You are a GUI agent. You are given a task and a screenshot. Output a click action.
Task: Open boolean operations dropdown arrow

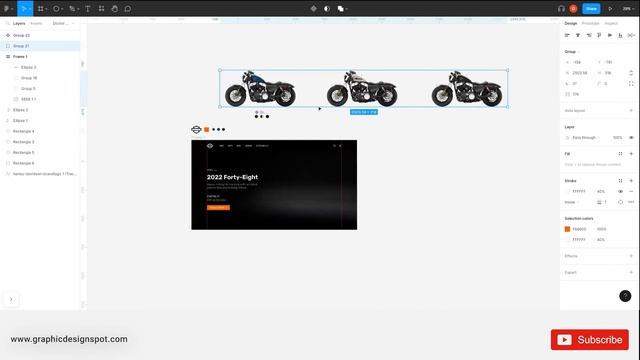click(x=347, y=9)
